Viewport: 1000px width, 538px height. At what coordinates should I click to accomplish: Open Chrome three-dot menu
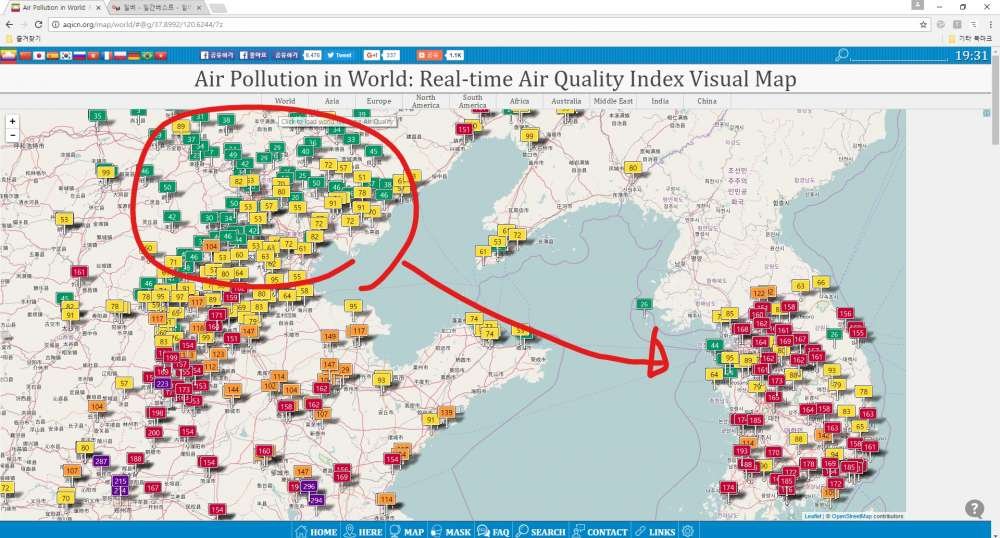click(990, 24)
